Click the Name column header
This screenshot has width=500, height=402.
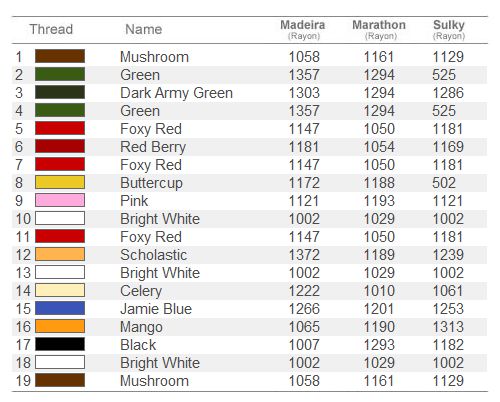tap(144, 29)
